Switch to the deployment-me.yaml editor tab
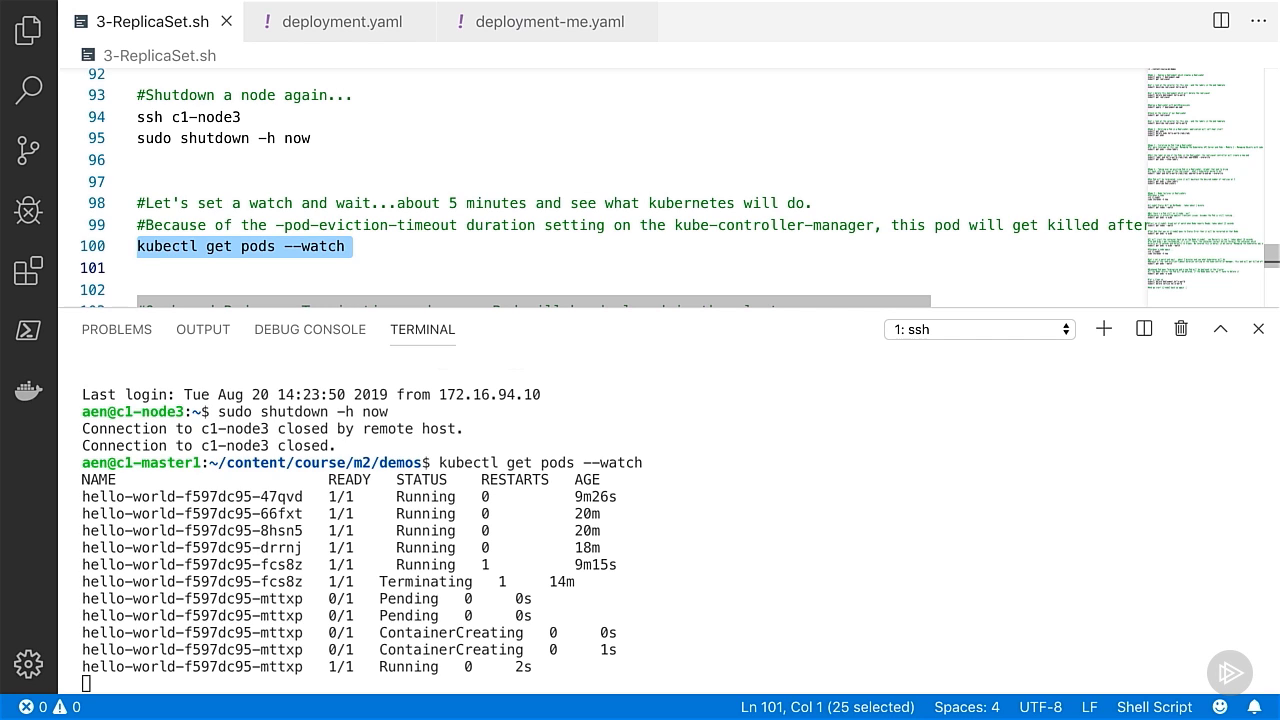This screenshot has height=720, width=1280. (x=548, y=21)
